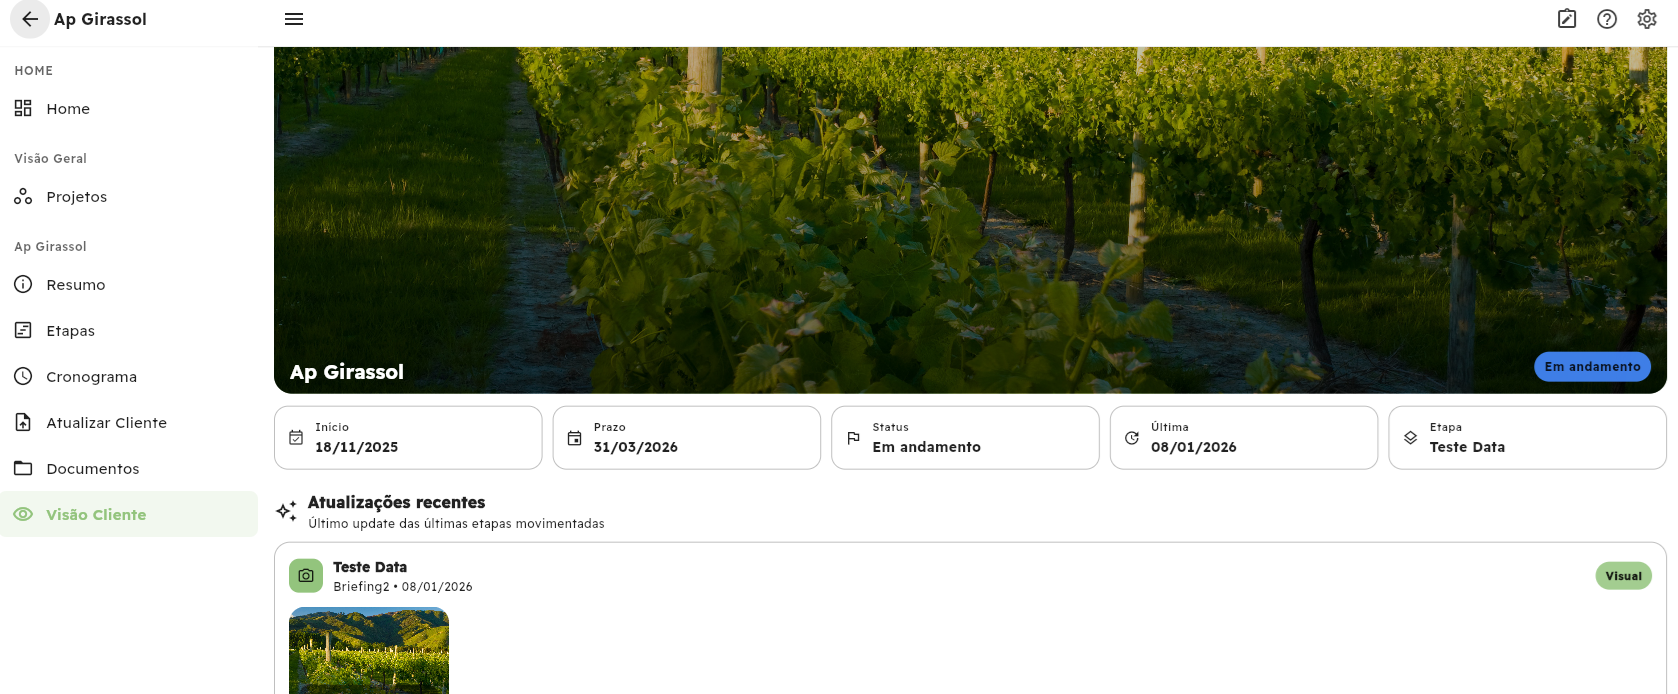Select the Atualizar Cliente upload icon
1678x694 pixels.
pyautogui.click(x=23, y=422)
